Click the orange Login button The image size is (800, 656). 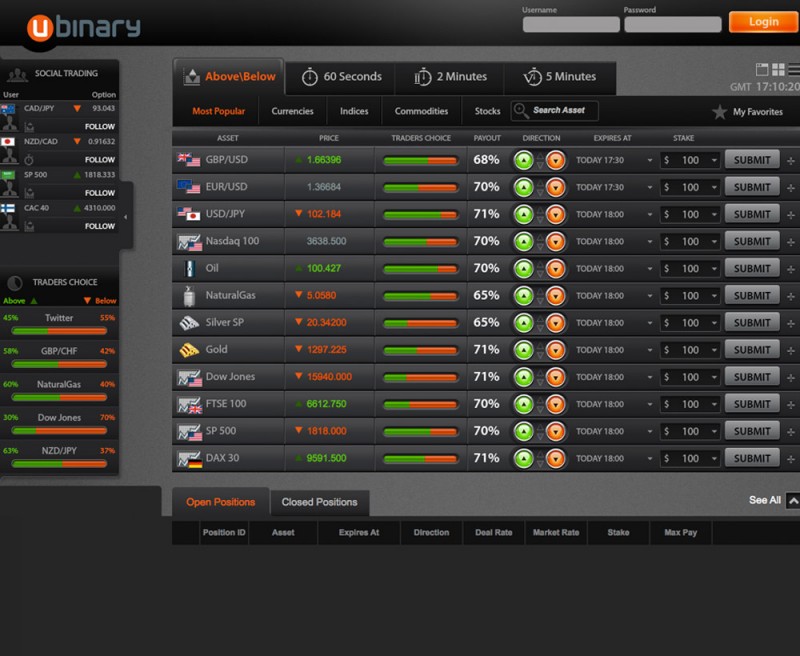coord(764,22)
